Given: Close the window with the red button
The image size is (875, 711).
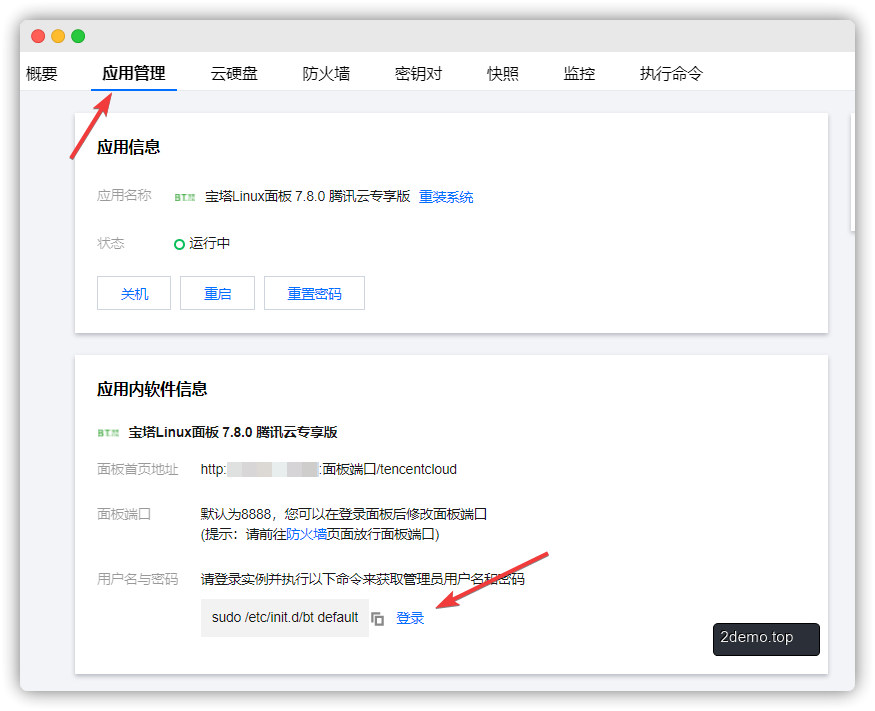Looking at the screenshot, I should pos(38,36).
